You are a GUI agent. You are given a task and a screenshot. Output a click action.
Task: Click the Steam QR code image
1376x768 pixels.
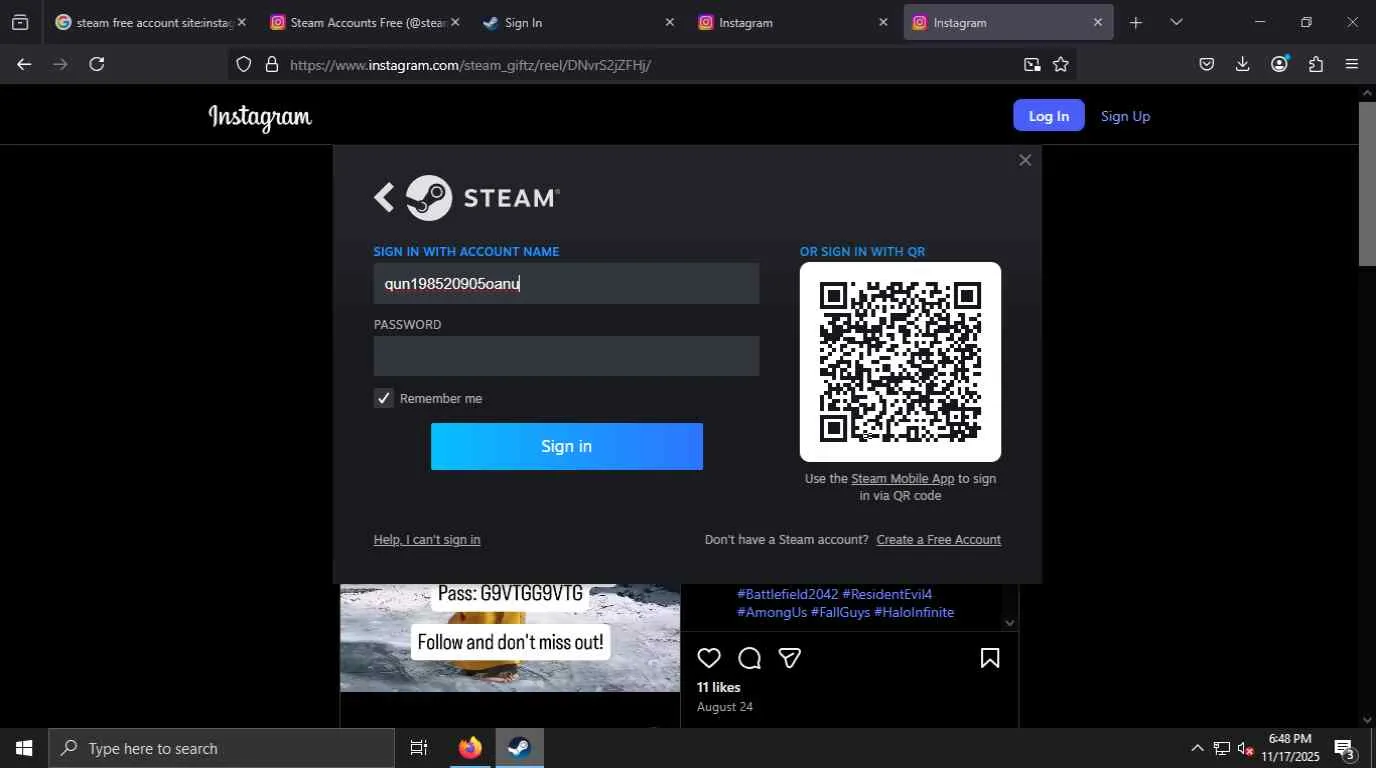[x=900, y=362]
